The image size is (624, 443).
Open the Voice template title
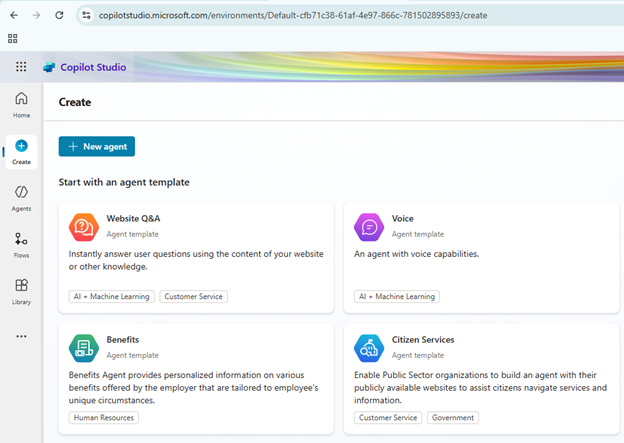pos(402,219)
